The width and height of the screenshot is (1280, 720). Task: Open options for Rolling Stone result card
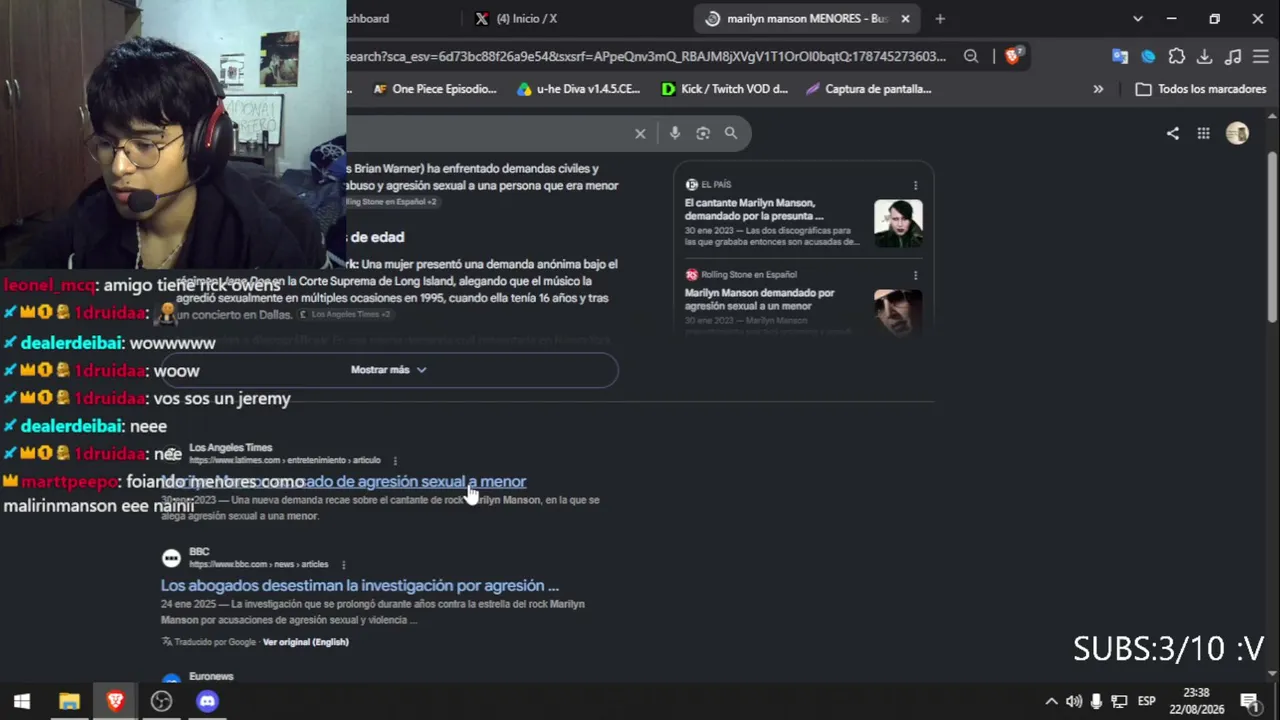click(915, 275)
